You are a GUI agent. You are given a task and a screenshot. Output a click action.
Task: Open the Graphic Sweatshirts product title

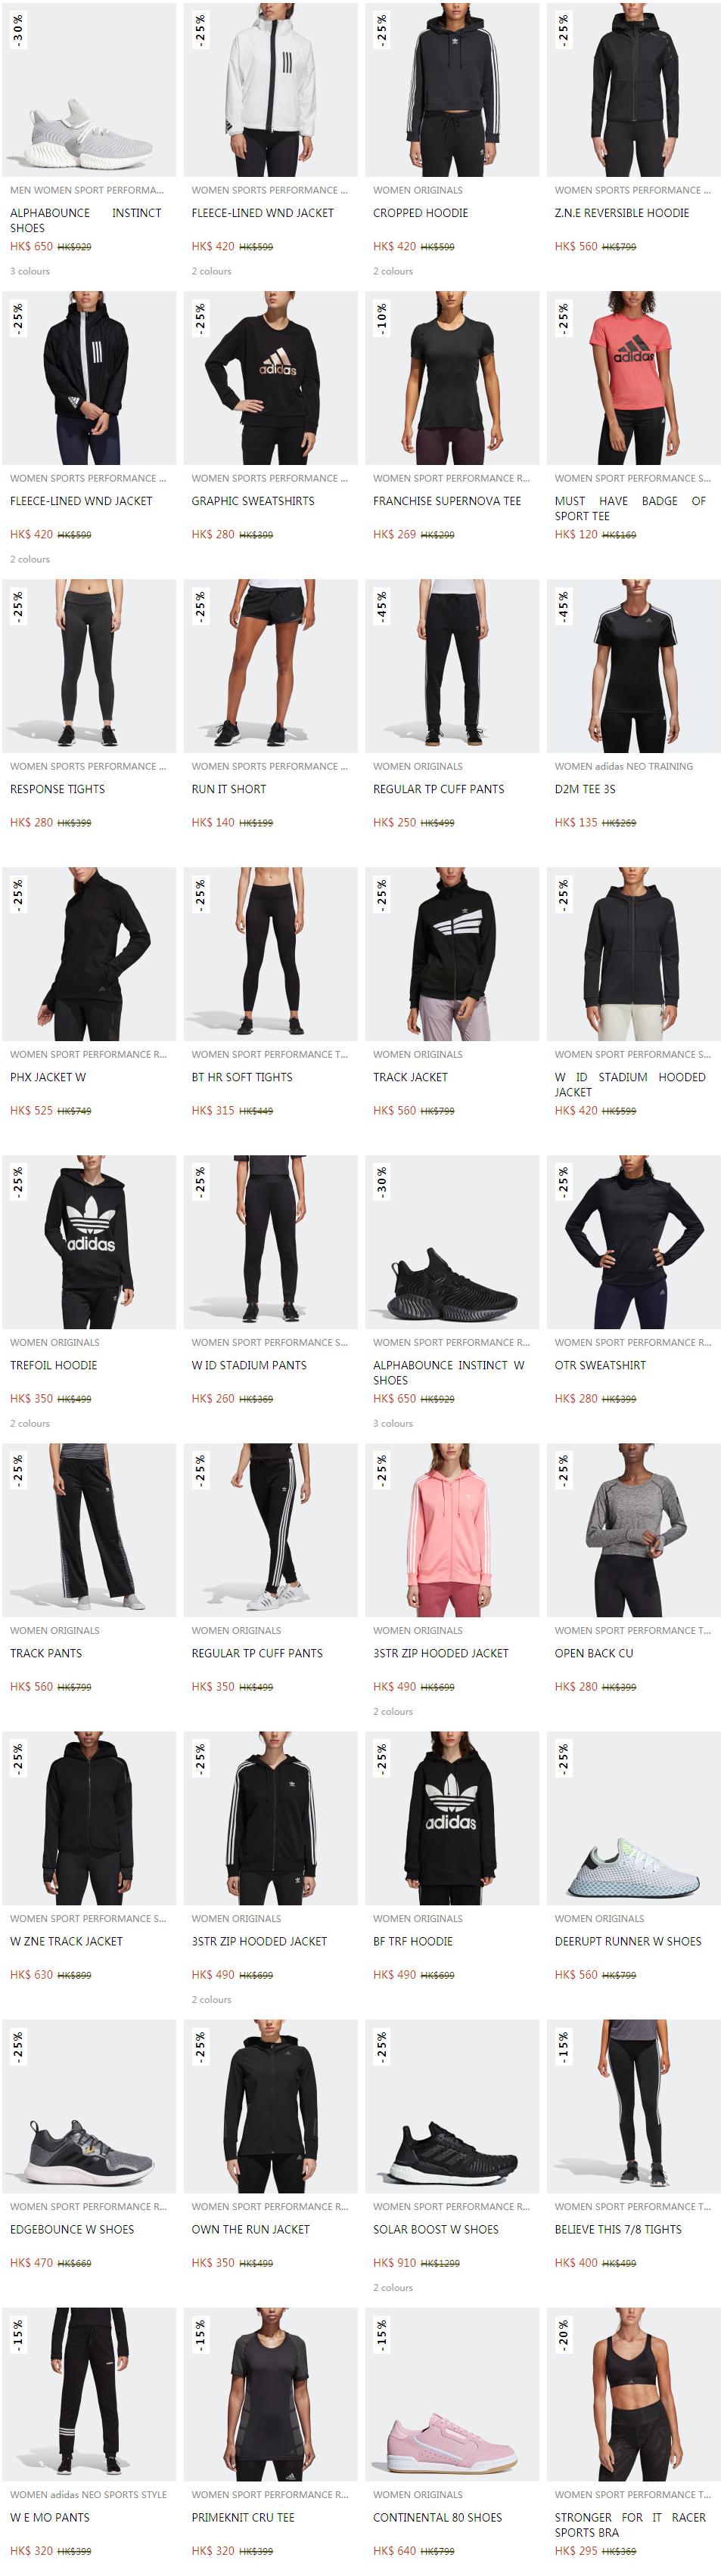pos(252,501)
